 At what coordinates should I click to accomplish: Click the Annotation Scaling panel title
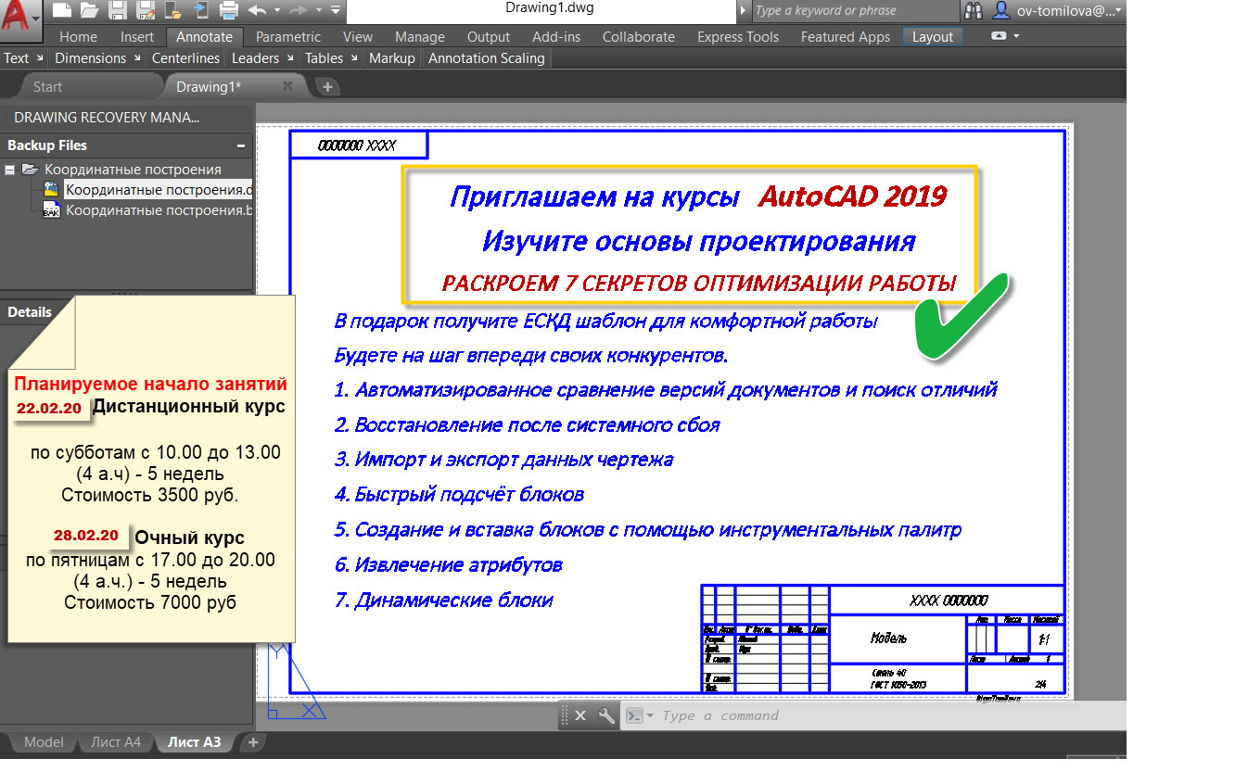pyautogui.click(x=486, y=58)
